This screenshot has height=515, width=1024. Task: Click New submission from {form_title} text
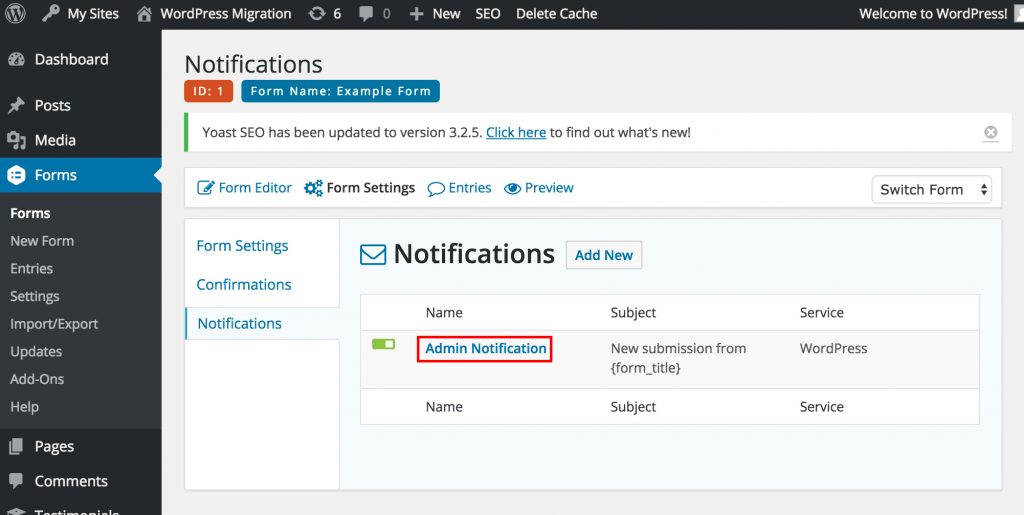coord(678,358)
